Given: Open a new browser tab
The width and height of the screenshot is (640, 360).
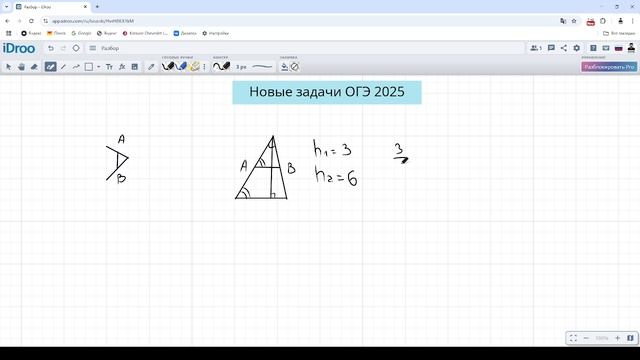Looking at the screenshot, I should pyautogui.click(x=97, y=7).
